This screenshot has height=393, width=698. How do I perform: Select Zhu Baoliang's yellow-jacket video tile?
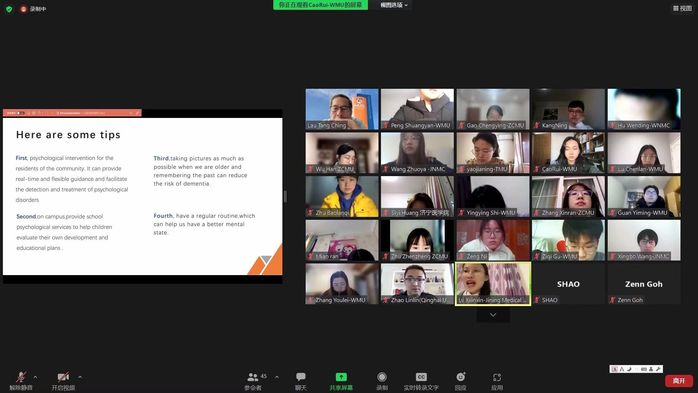pos(342,196)
